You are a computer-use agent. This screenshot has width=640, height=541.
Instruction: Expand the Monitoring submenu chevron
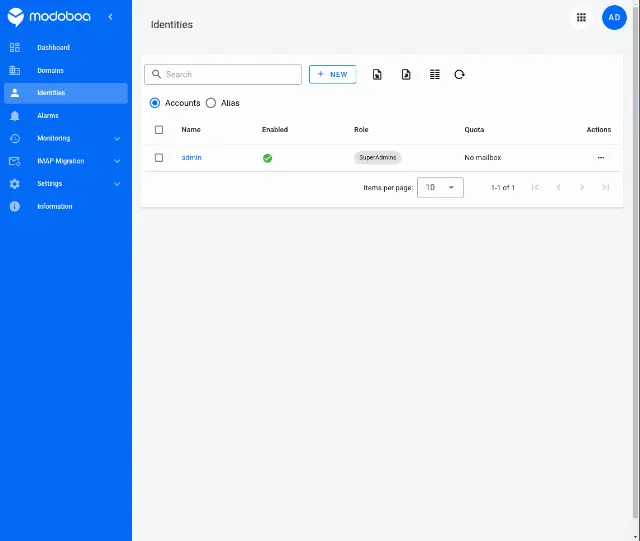[x=117, y=138]
